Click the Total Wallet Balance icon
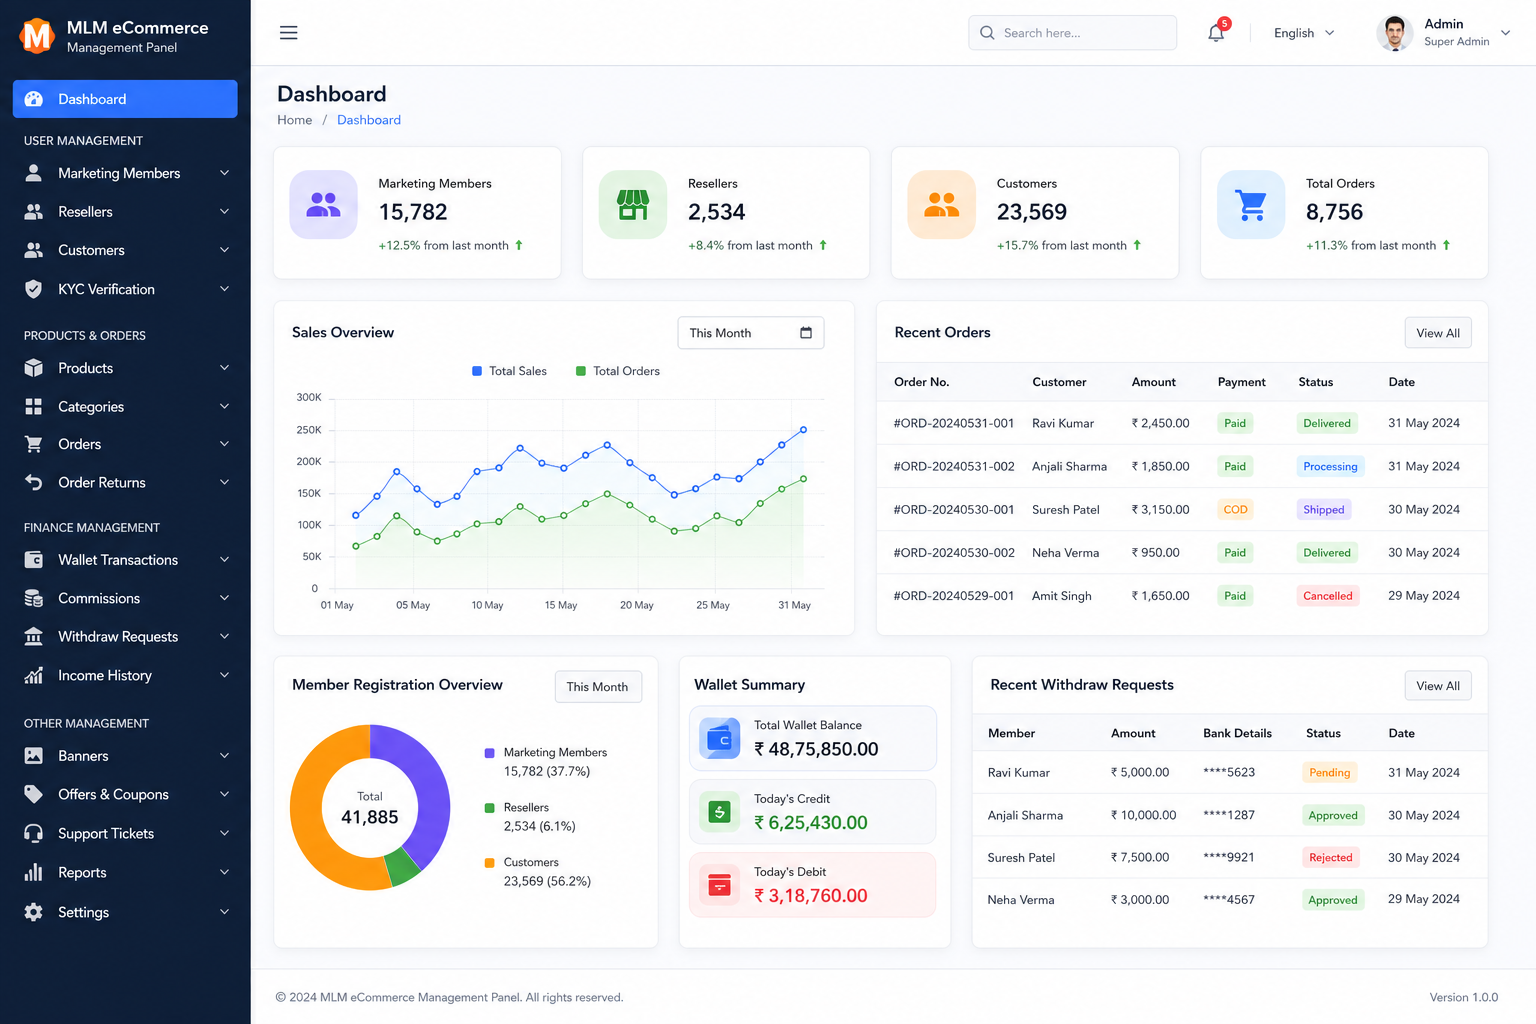Image resolution: width=1536 pixels, height=1024 pixels. [x=720, y=739]
